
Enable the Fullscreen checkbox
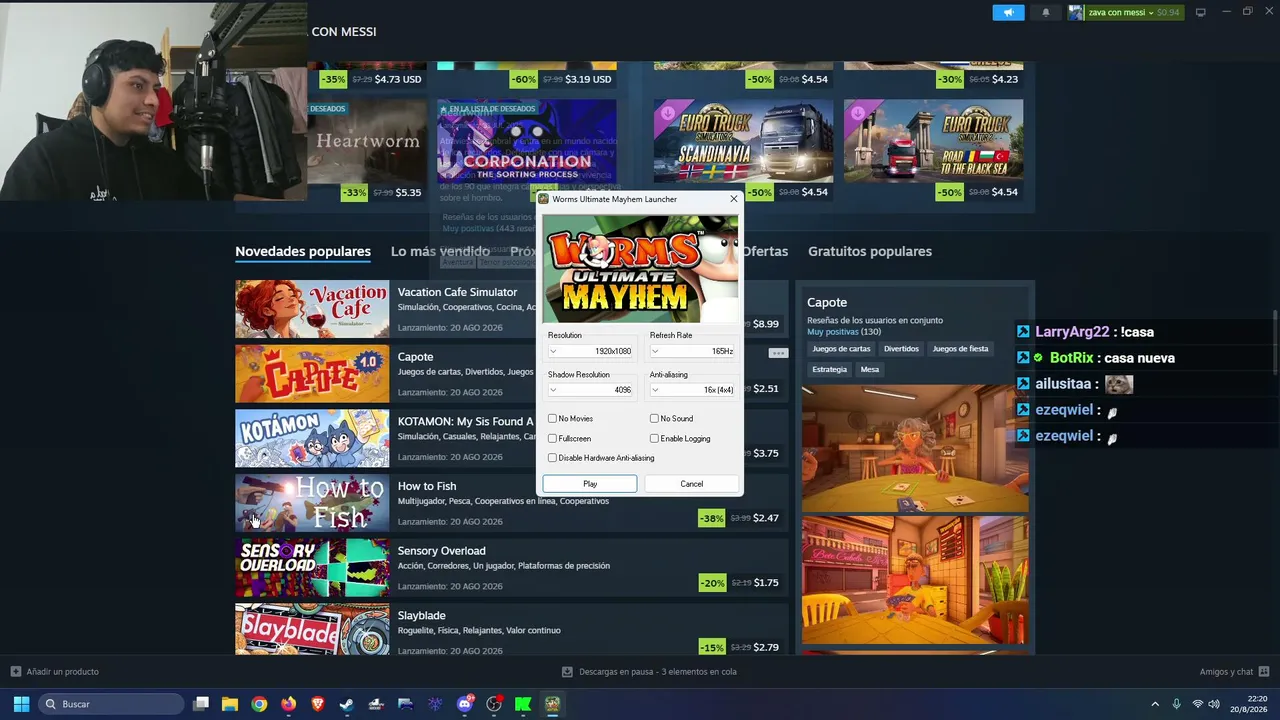552,439
